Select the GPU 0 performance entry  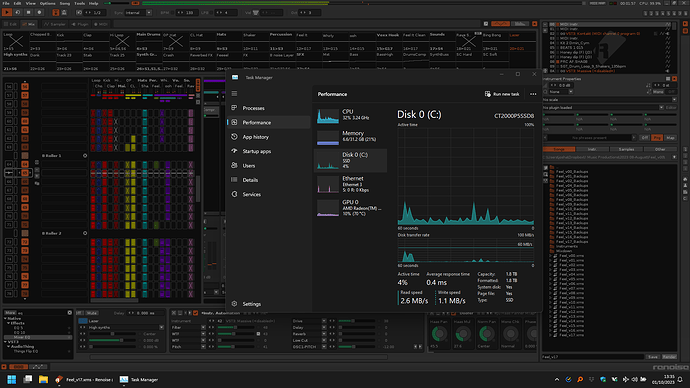[x=351, y=208]
